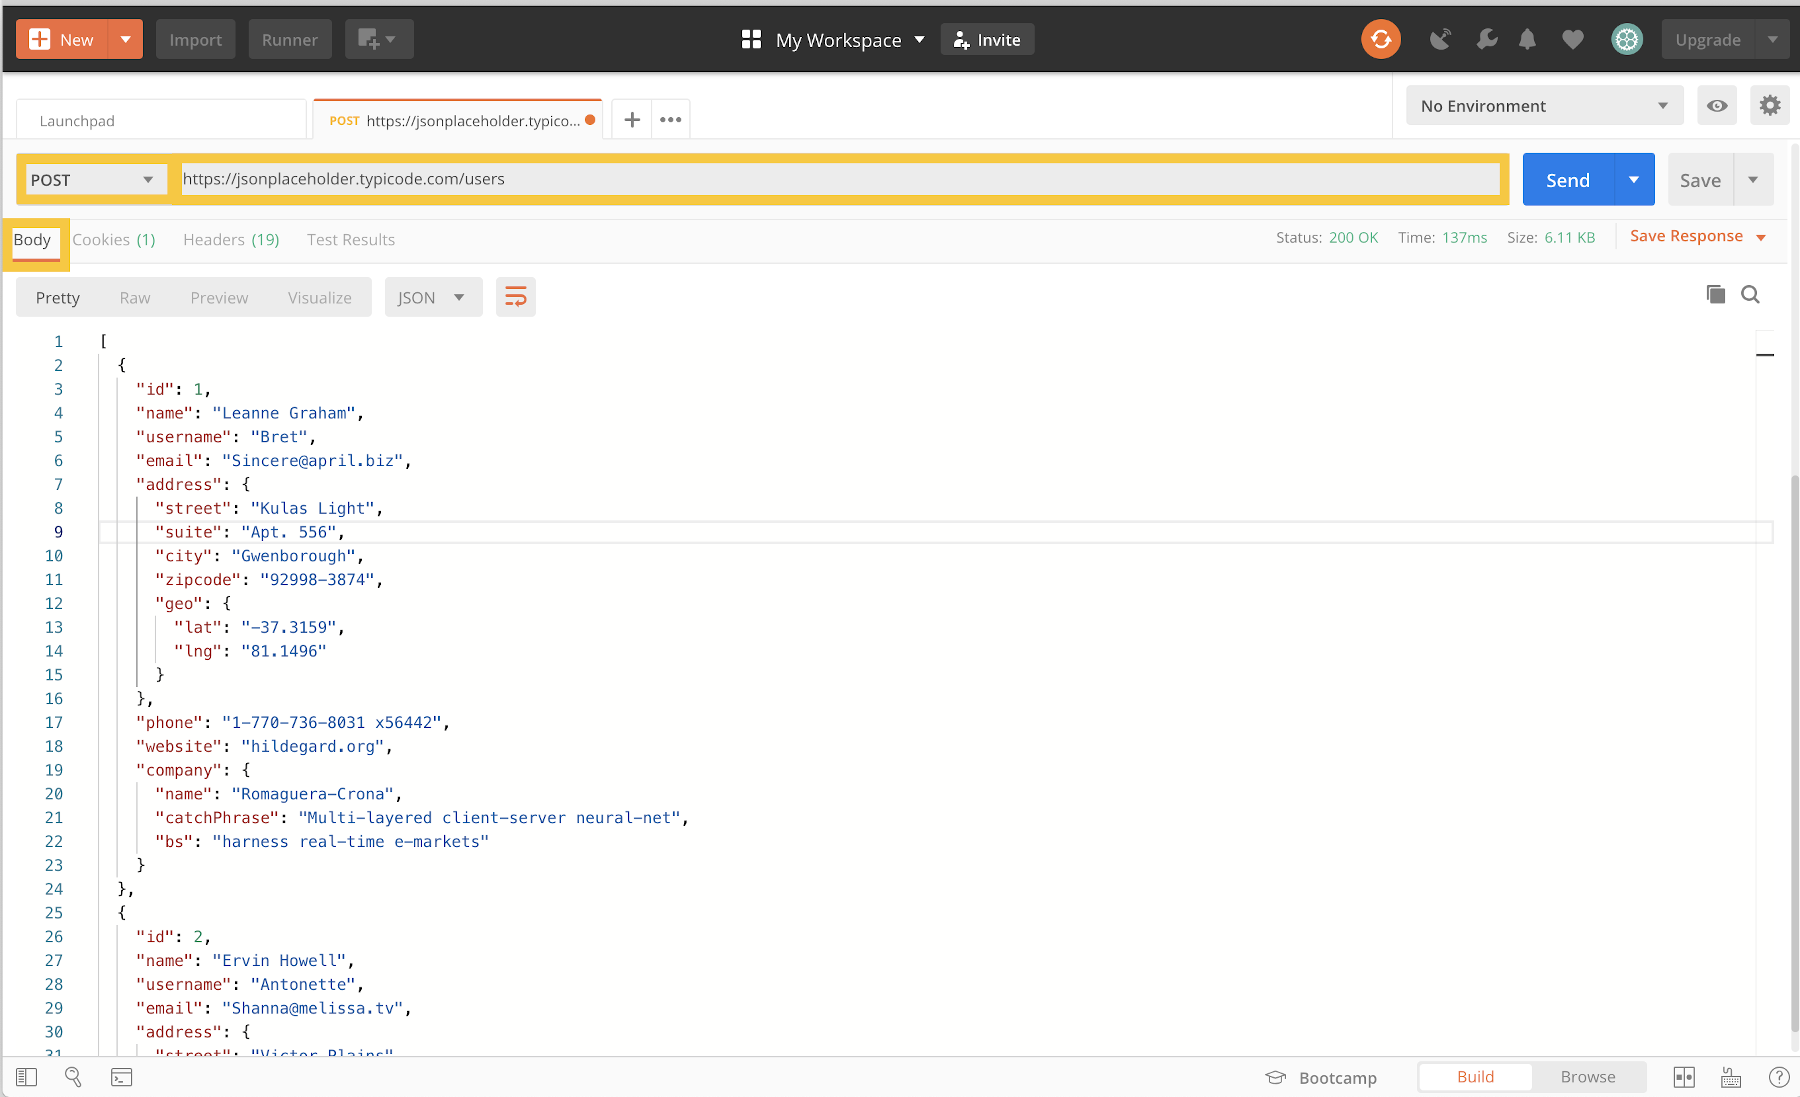Click the Import button
The height and width of the screenshot is (1097, 1800).
195,40
